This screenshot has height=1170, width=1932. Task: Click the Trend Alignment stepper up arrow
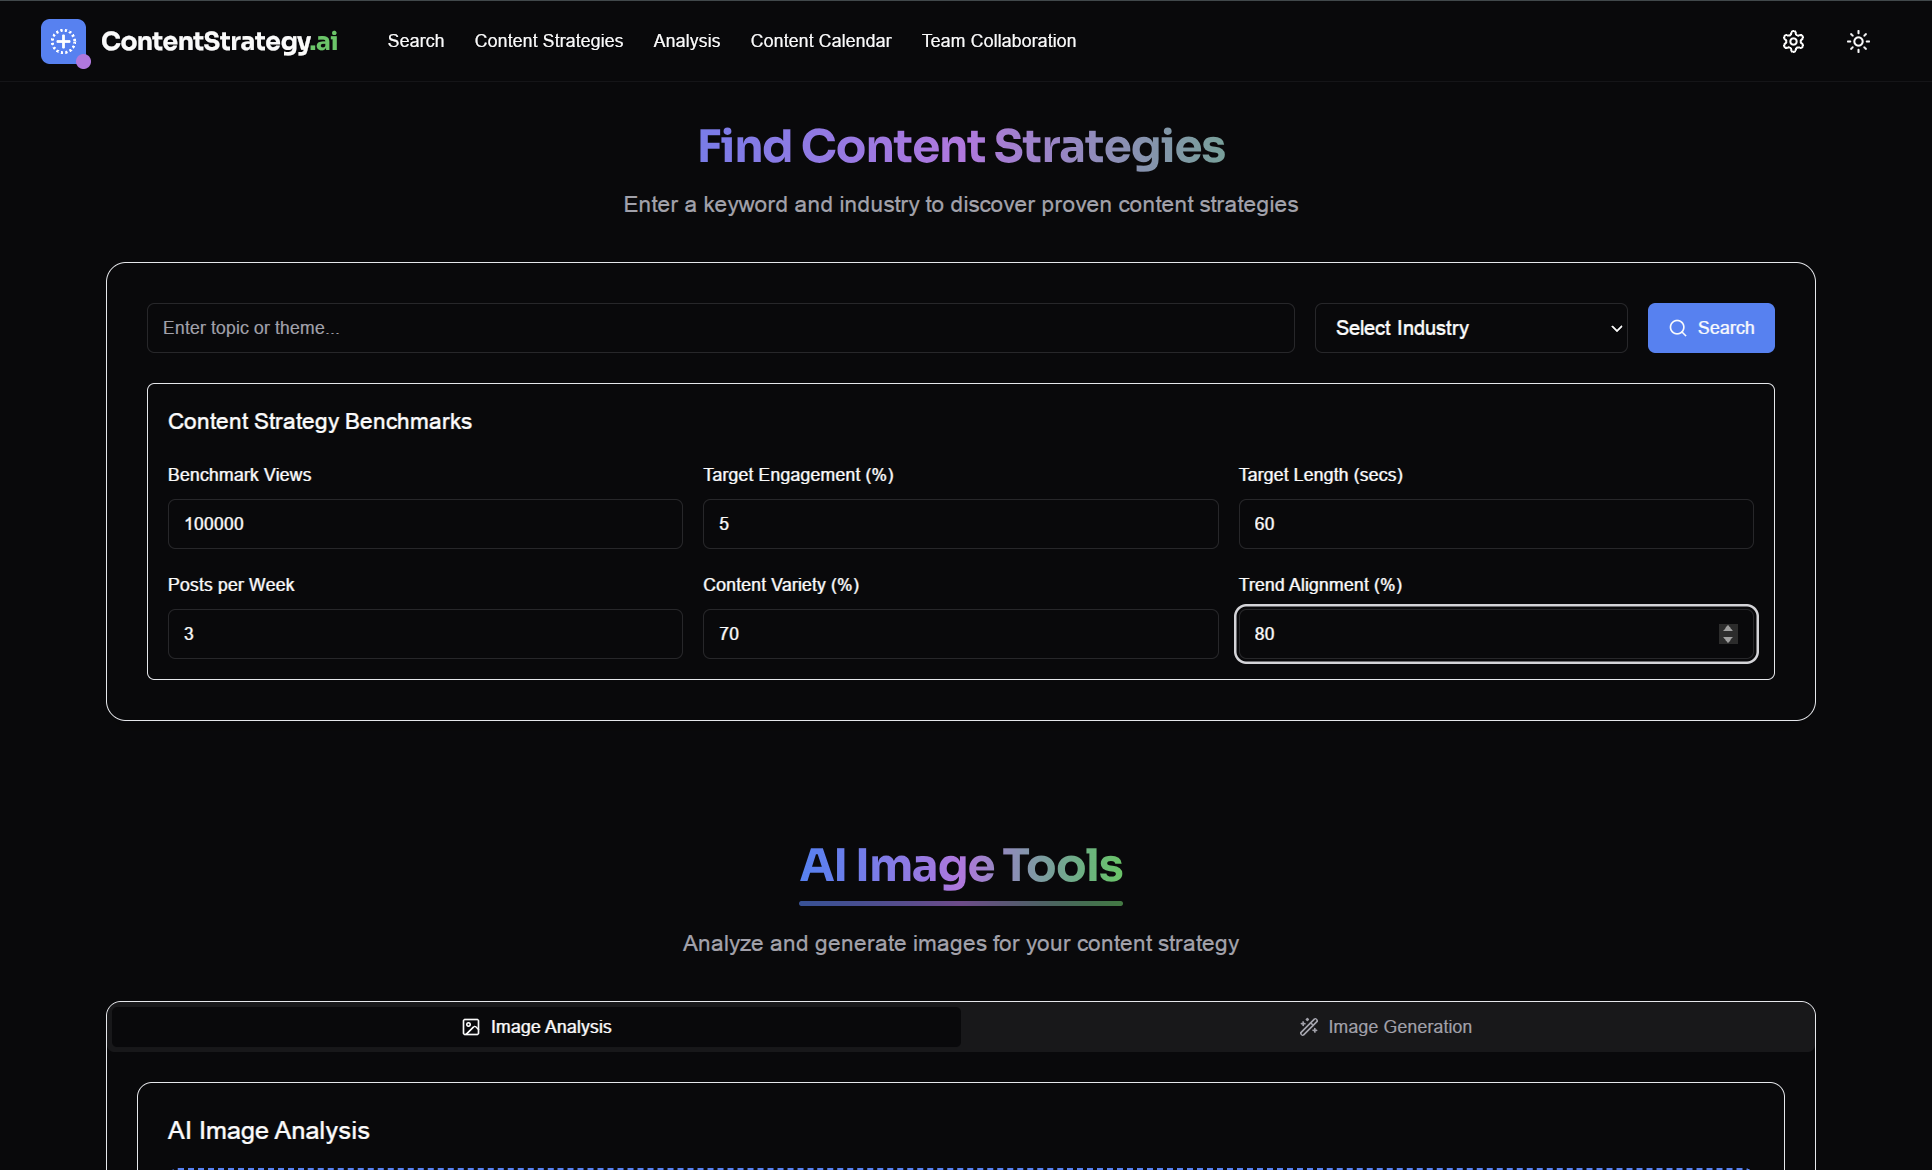pos(1727,627)
